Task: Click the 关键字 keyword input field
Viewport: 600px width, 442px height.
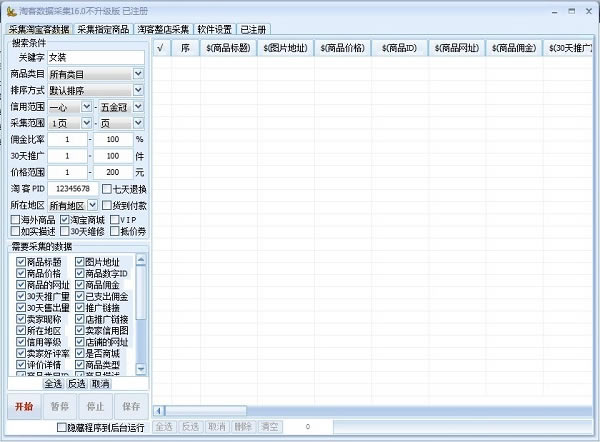Action: 95,57
